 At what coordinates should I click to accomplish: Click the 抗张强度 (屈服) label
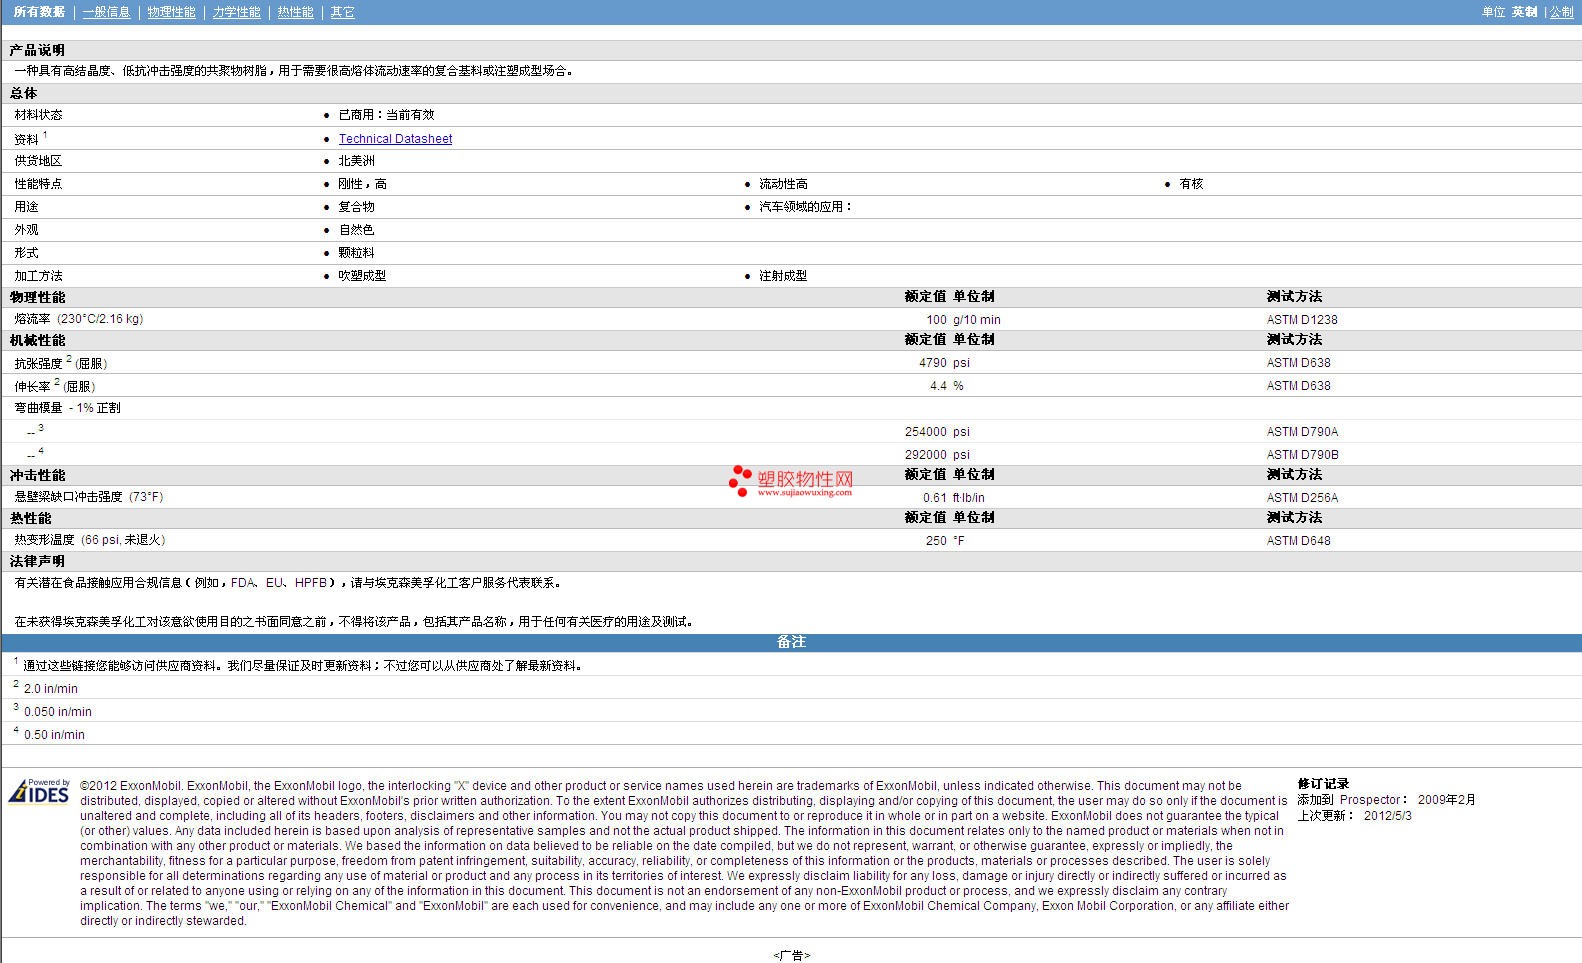61,362
